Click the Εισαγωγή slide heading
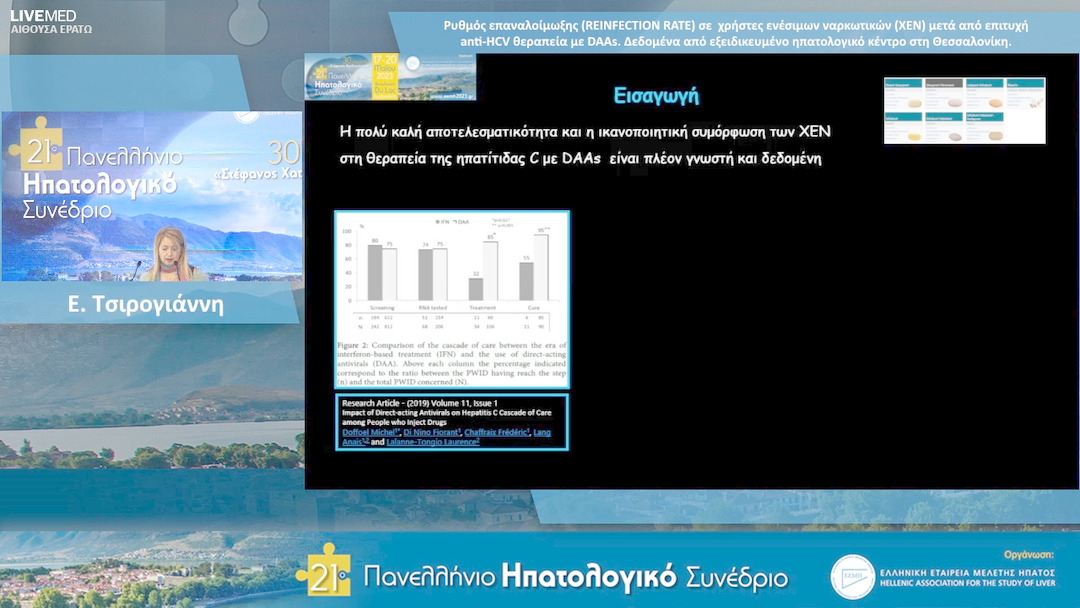This screenshot has width=1080, height=608. coord(655,97)
